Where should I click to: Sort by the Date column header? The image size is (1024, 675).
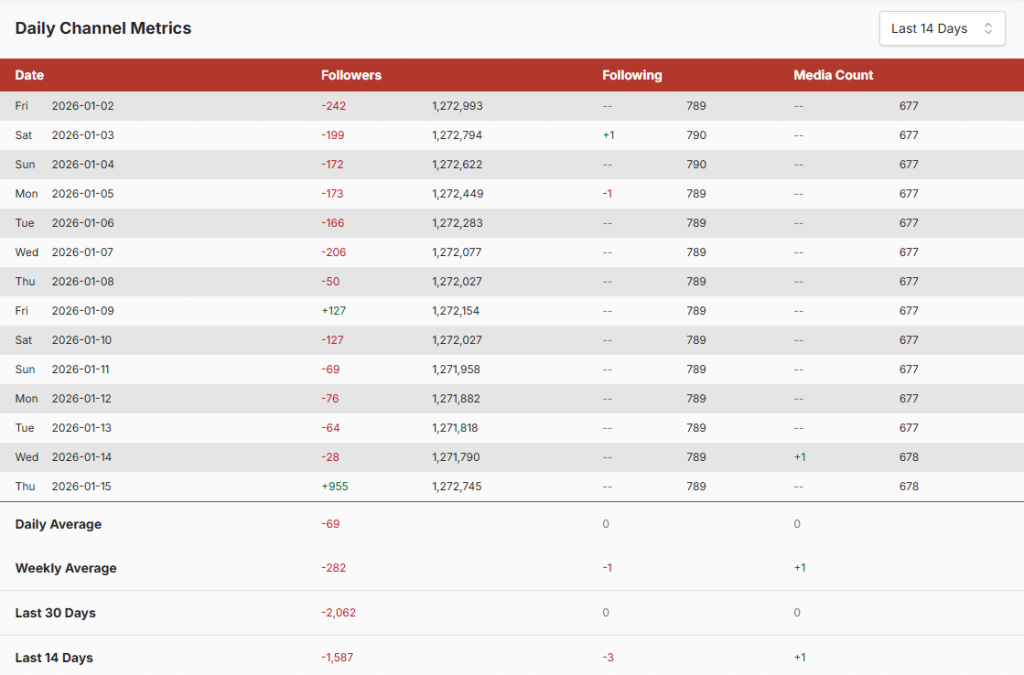click(30, 75)
